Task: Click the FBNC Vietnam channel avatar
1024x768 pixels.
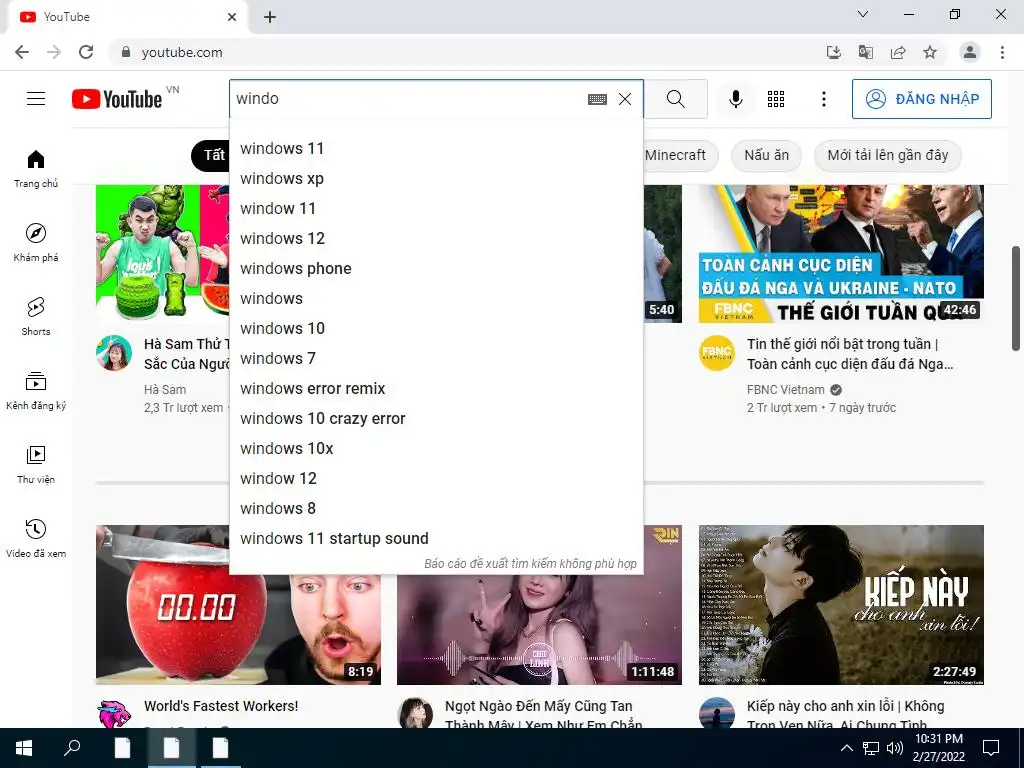Action: click(x=717, y=353)
